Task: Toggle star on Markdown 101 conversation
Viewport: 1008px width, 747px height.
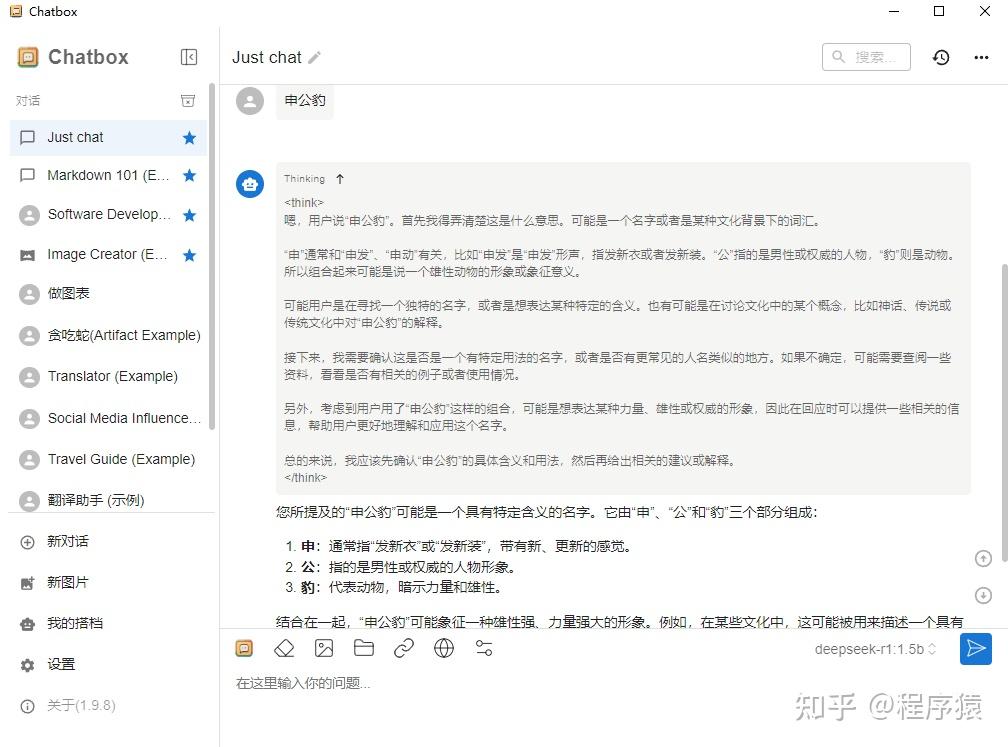Action: (189, 176)
